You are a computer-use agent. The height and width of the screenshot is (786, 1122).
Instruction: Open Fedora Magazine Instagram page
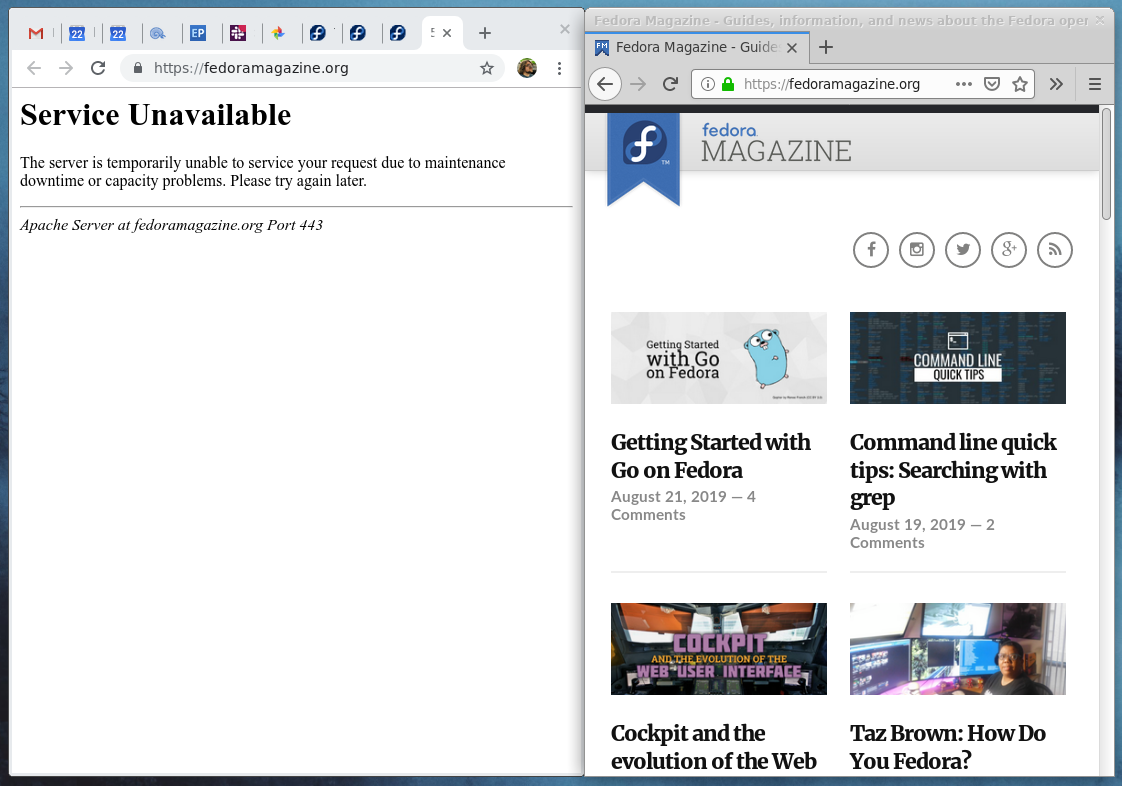(x=917, y=250)
